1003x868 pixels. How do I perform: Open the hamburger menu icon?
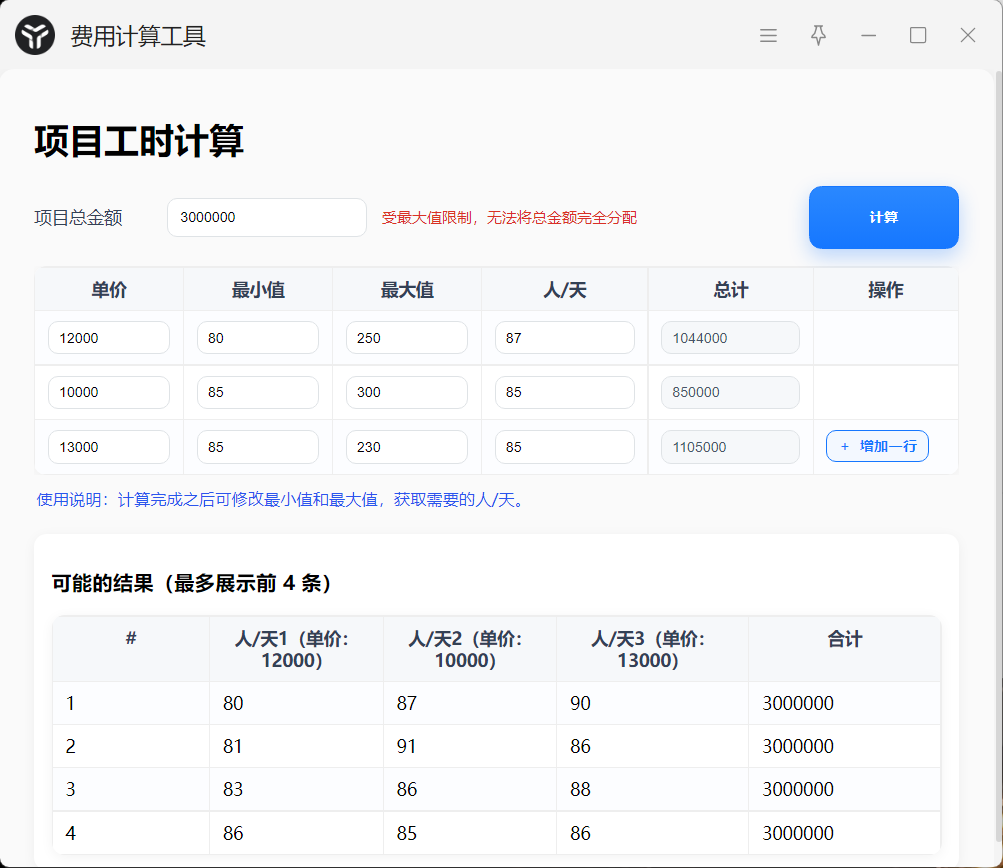pyautogui.click(x=768, y=35)
